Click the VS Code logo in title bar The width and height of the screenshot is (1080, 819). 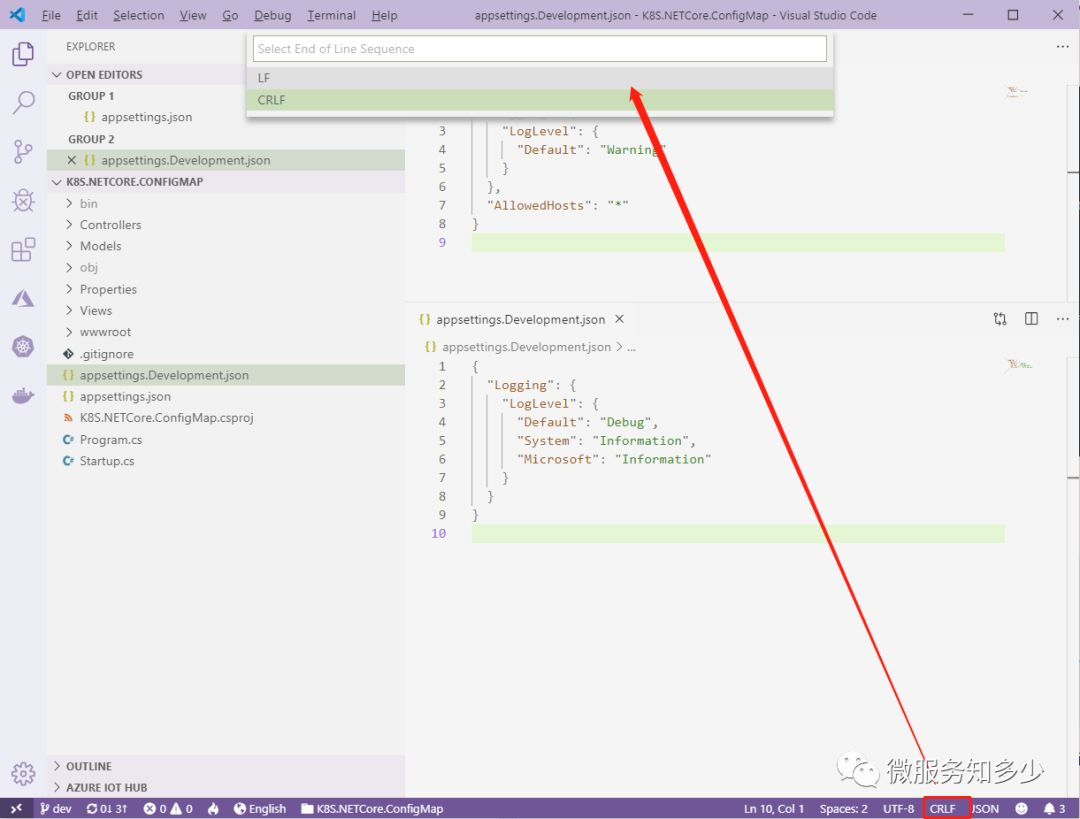[17, 14]
